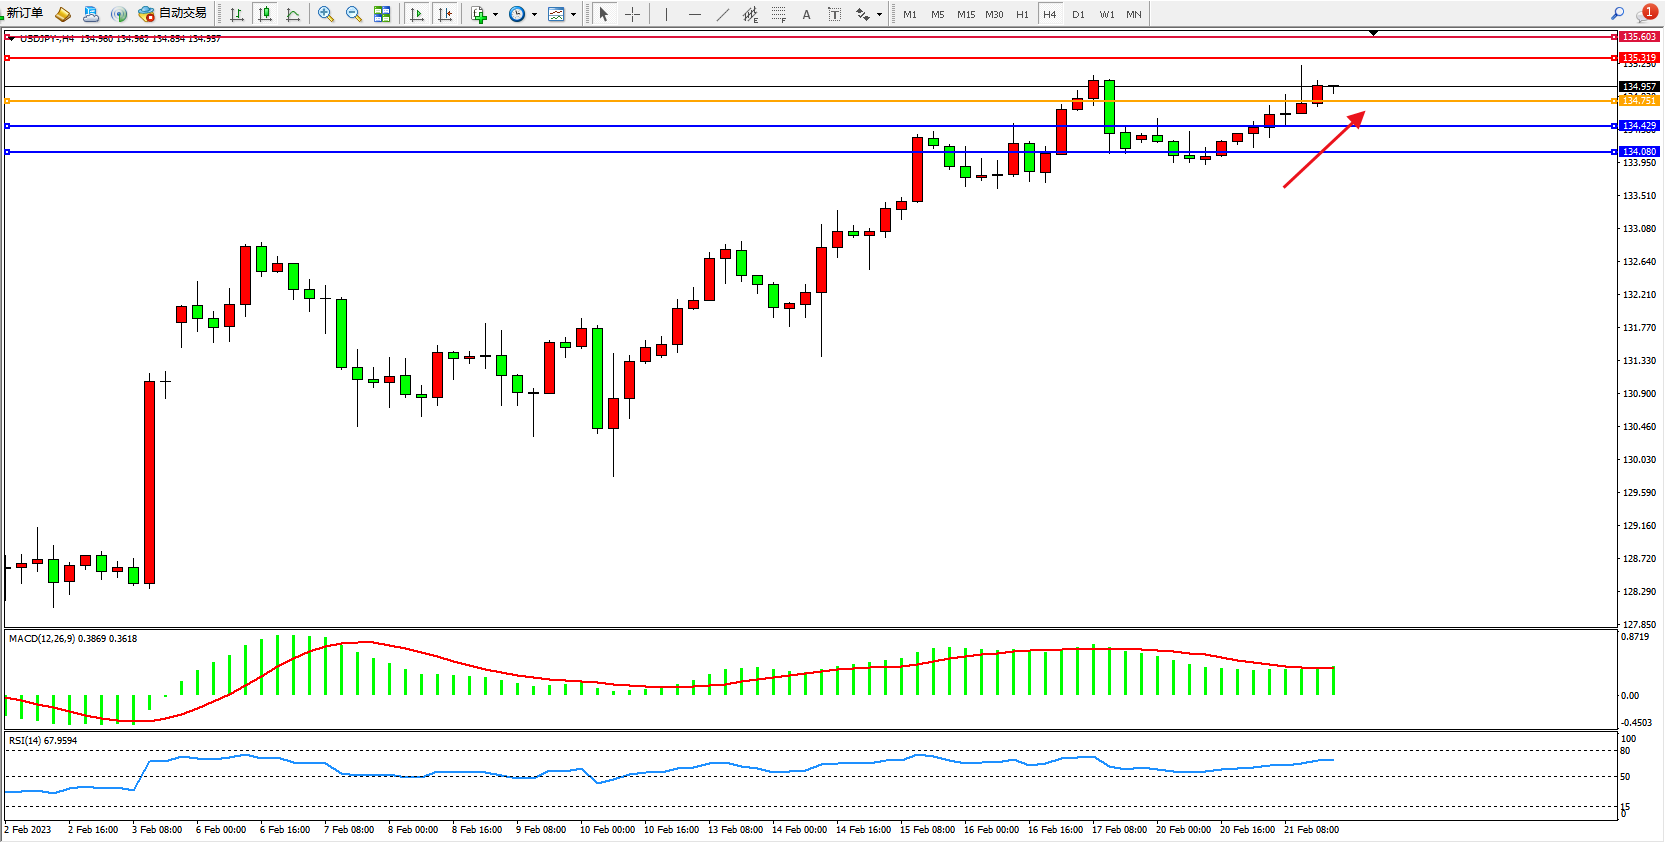Click the 新订单 new order button
Viewport: 1665px width, 843px height.
(x=24, y=13)
